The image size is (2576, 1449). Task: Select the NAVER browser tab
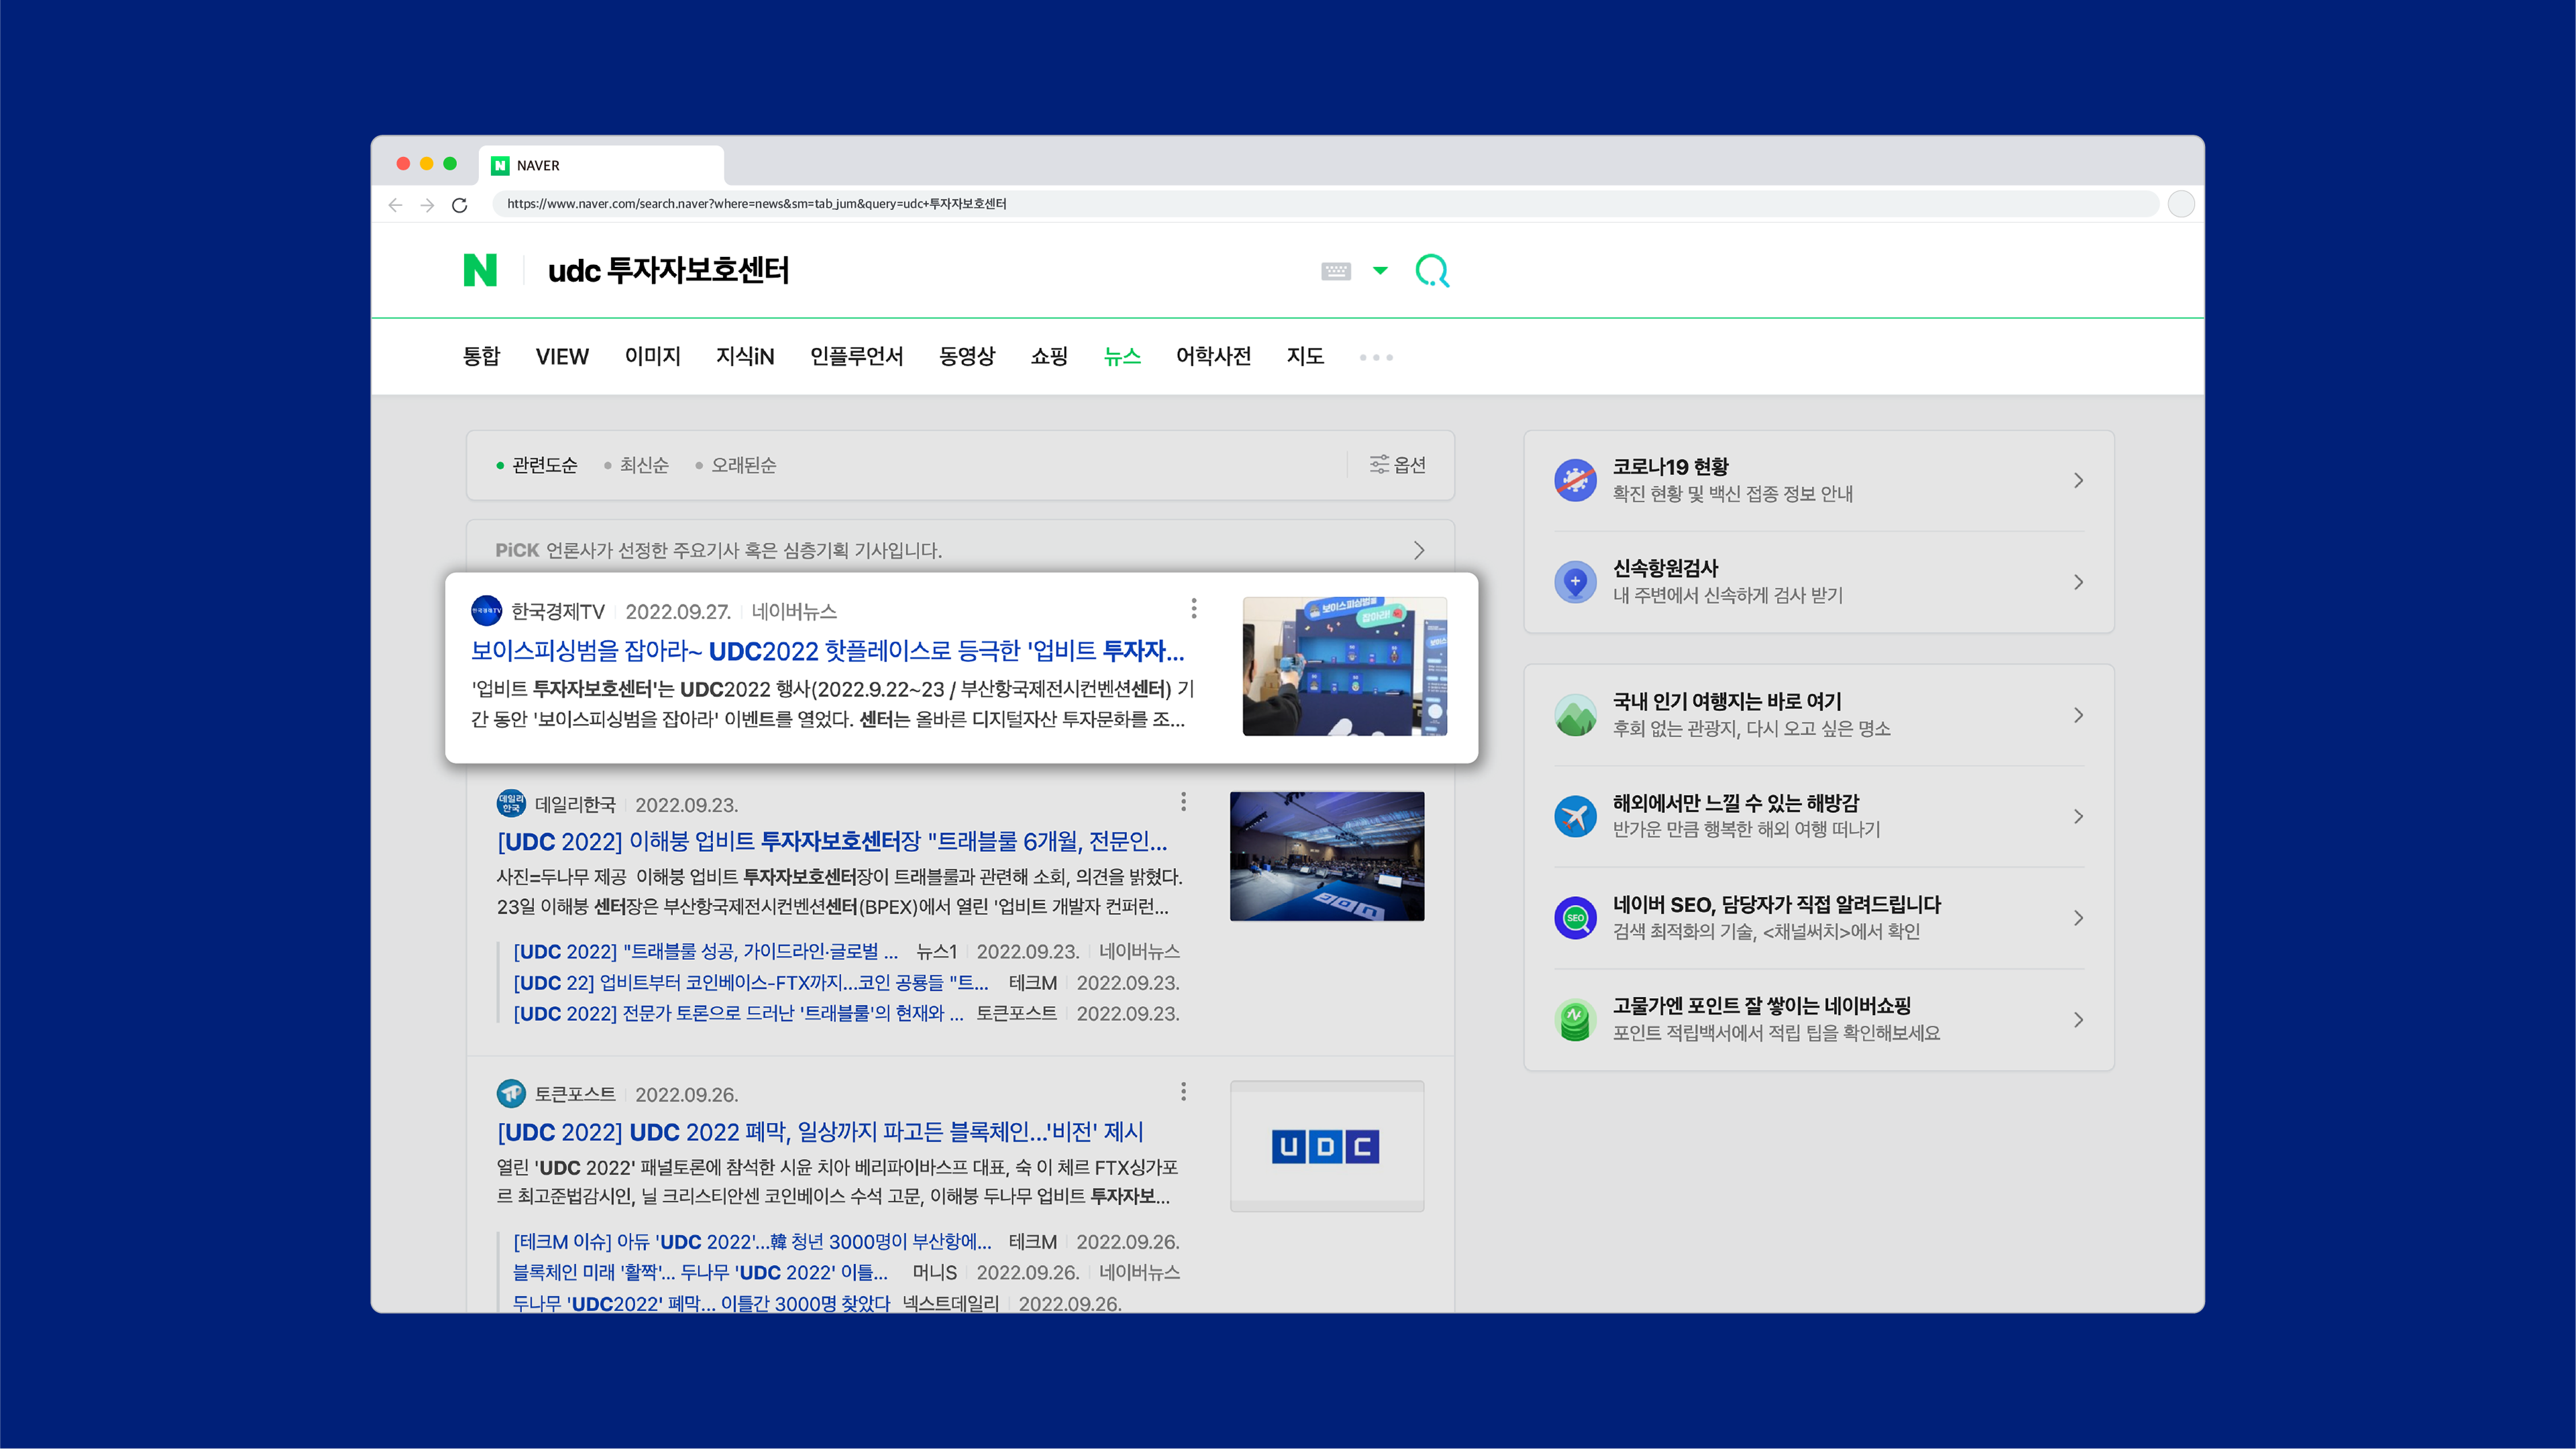tap(601, 165)
